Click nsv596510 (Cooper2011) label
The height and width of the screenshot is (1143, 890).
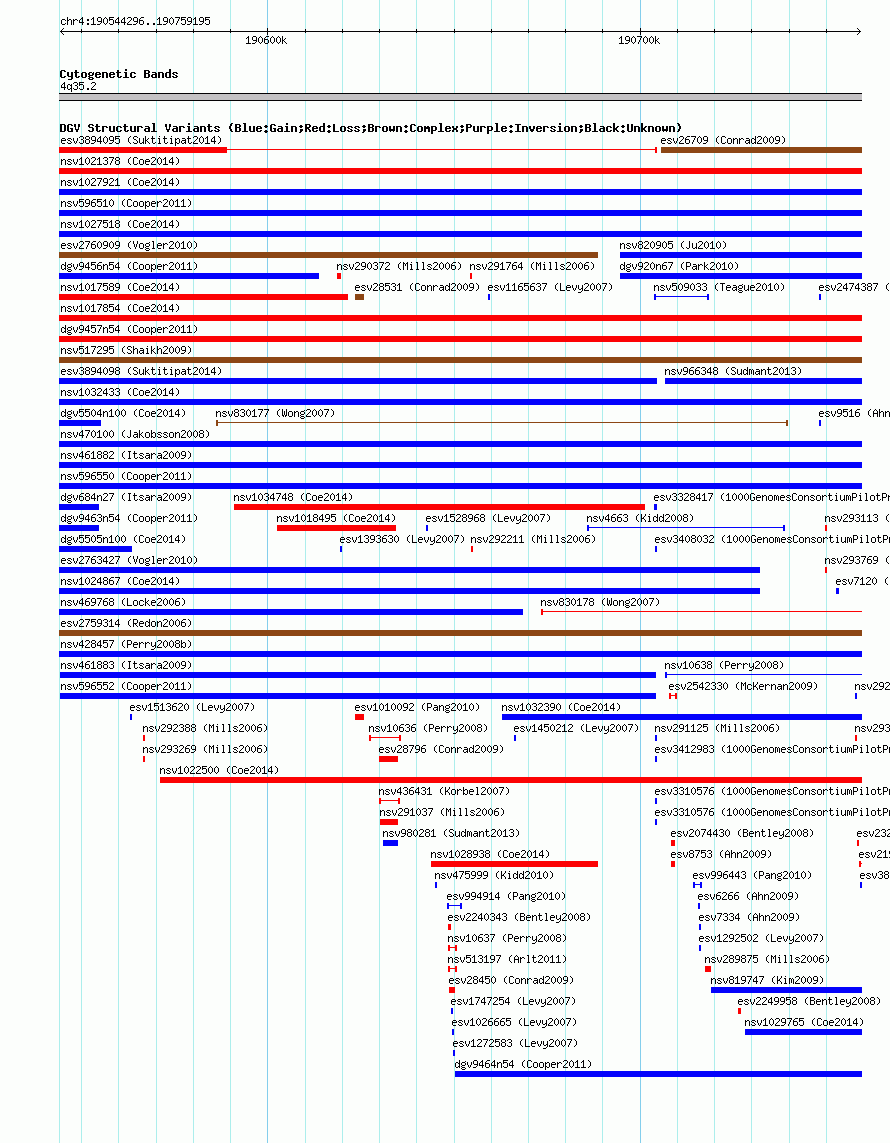pos(126,203)
